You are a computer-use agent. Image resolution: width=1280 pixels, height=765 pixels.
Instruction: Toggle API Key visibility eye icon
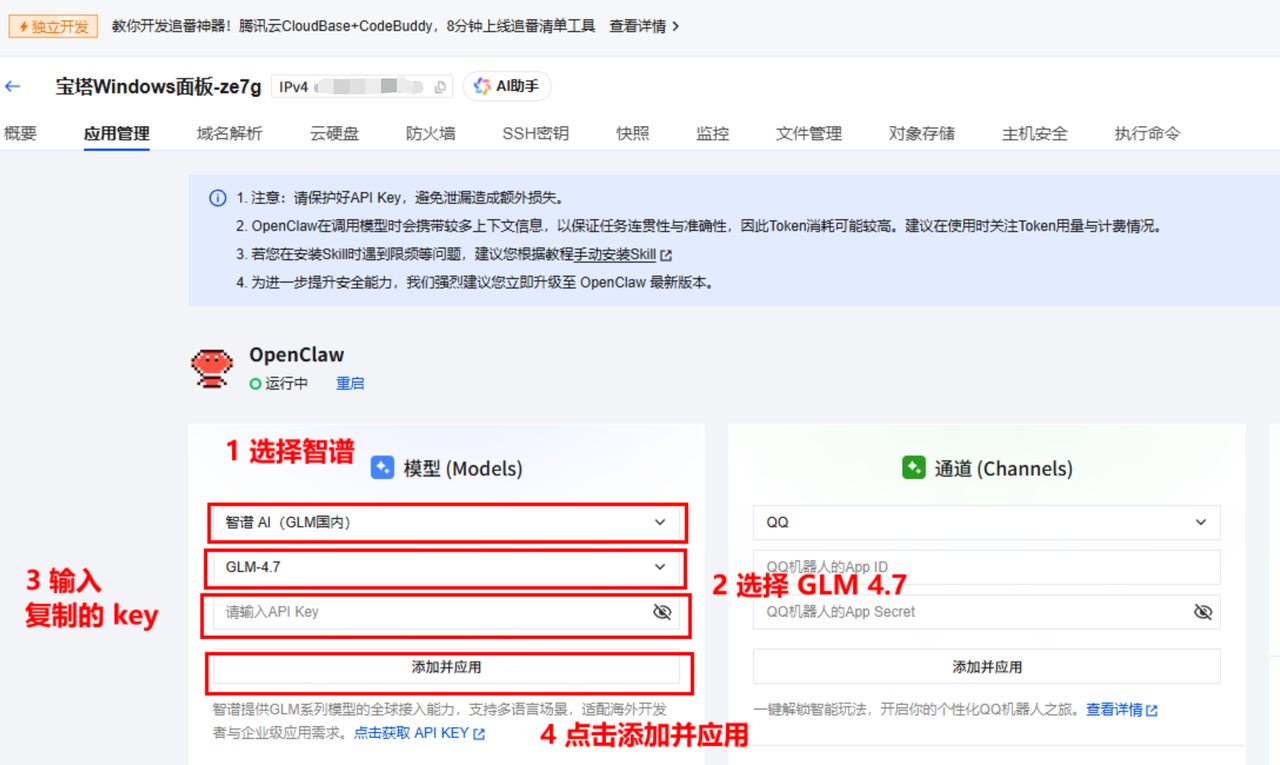pyautogui.click(x=662, y=612)
